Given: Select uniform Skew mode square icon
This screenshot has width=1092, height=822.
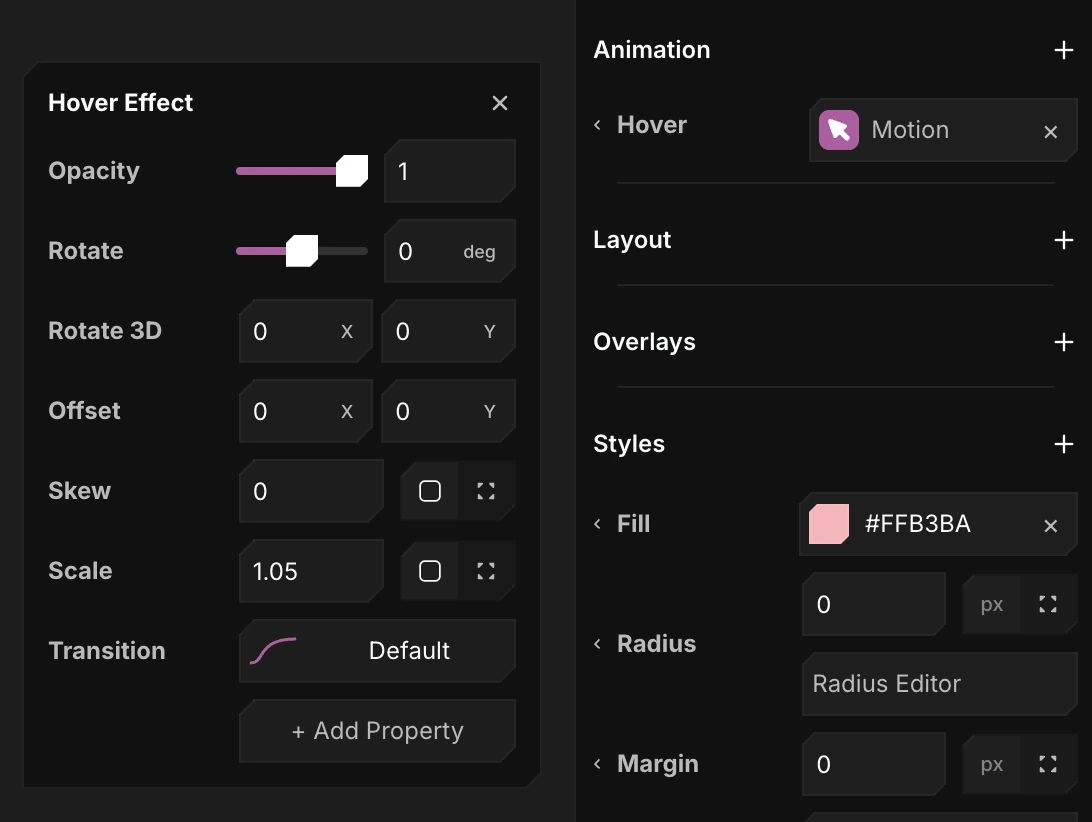Looking at the screenshot, I should point(430,491).
